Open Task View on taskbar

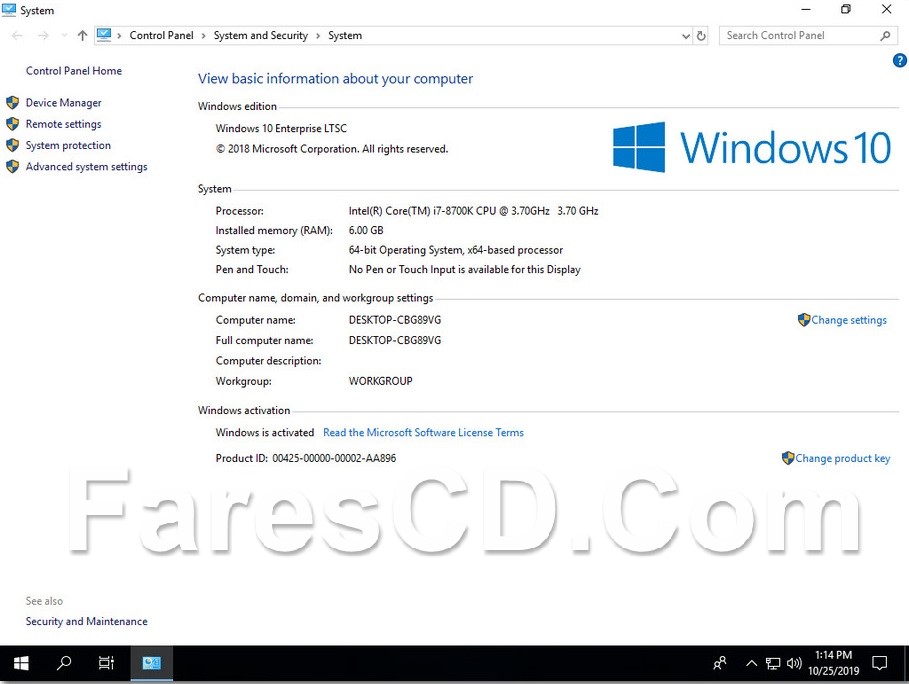click(x=106, y=663)
